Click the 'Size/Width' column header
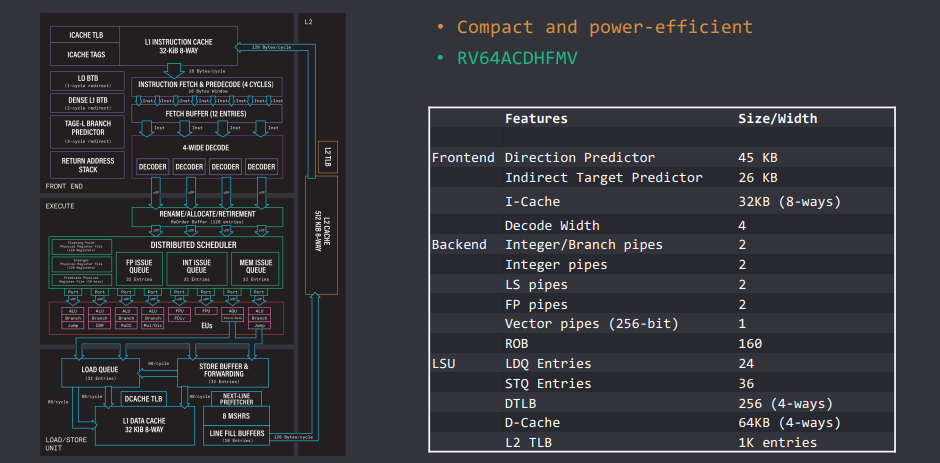 [777, 118]
